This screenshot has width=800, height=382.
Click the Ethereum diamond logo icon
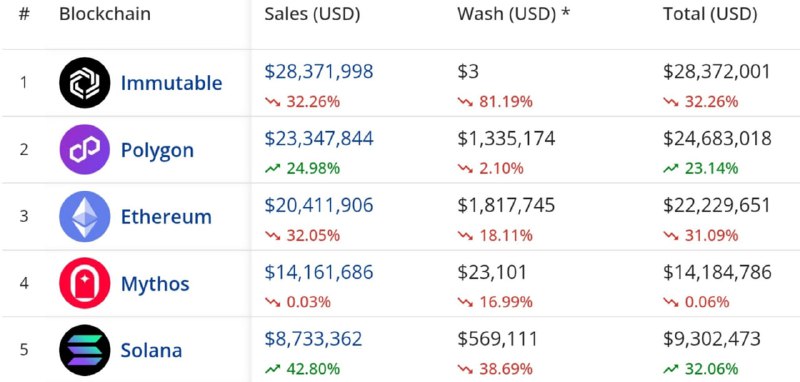point(85,216)
